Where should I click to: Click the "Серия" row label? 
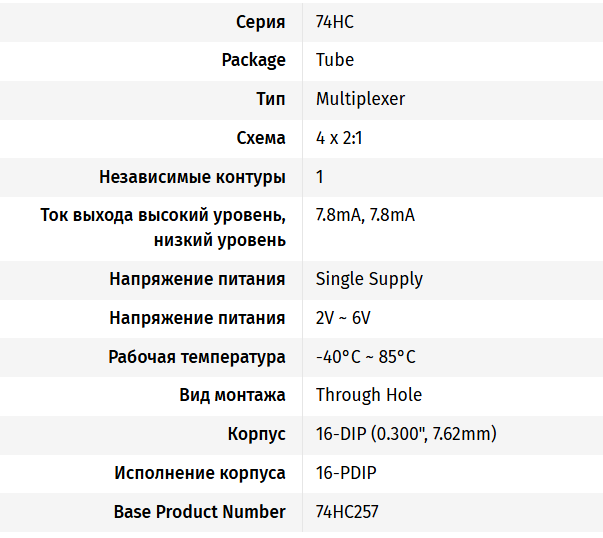click(x=260, y=21)
